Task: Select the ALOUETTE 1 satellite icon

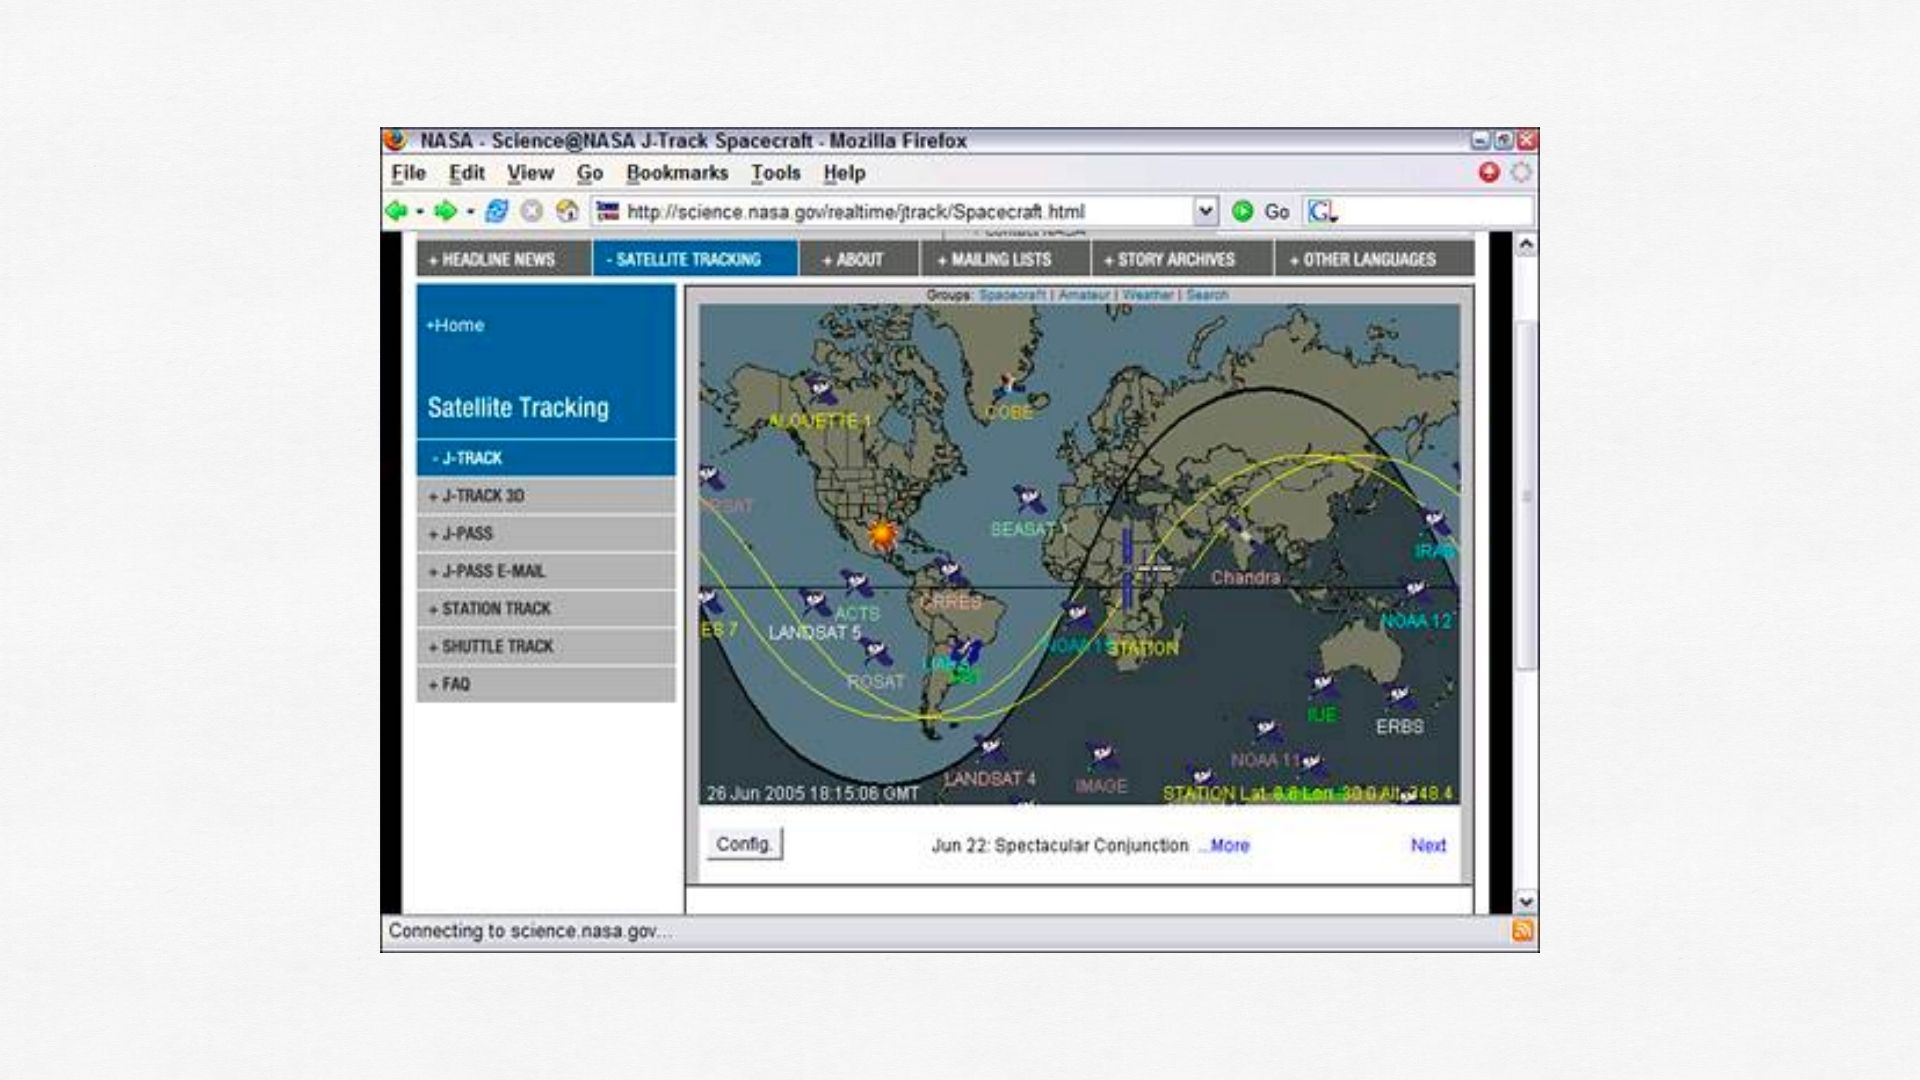Action: (820, 388)
